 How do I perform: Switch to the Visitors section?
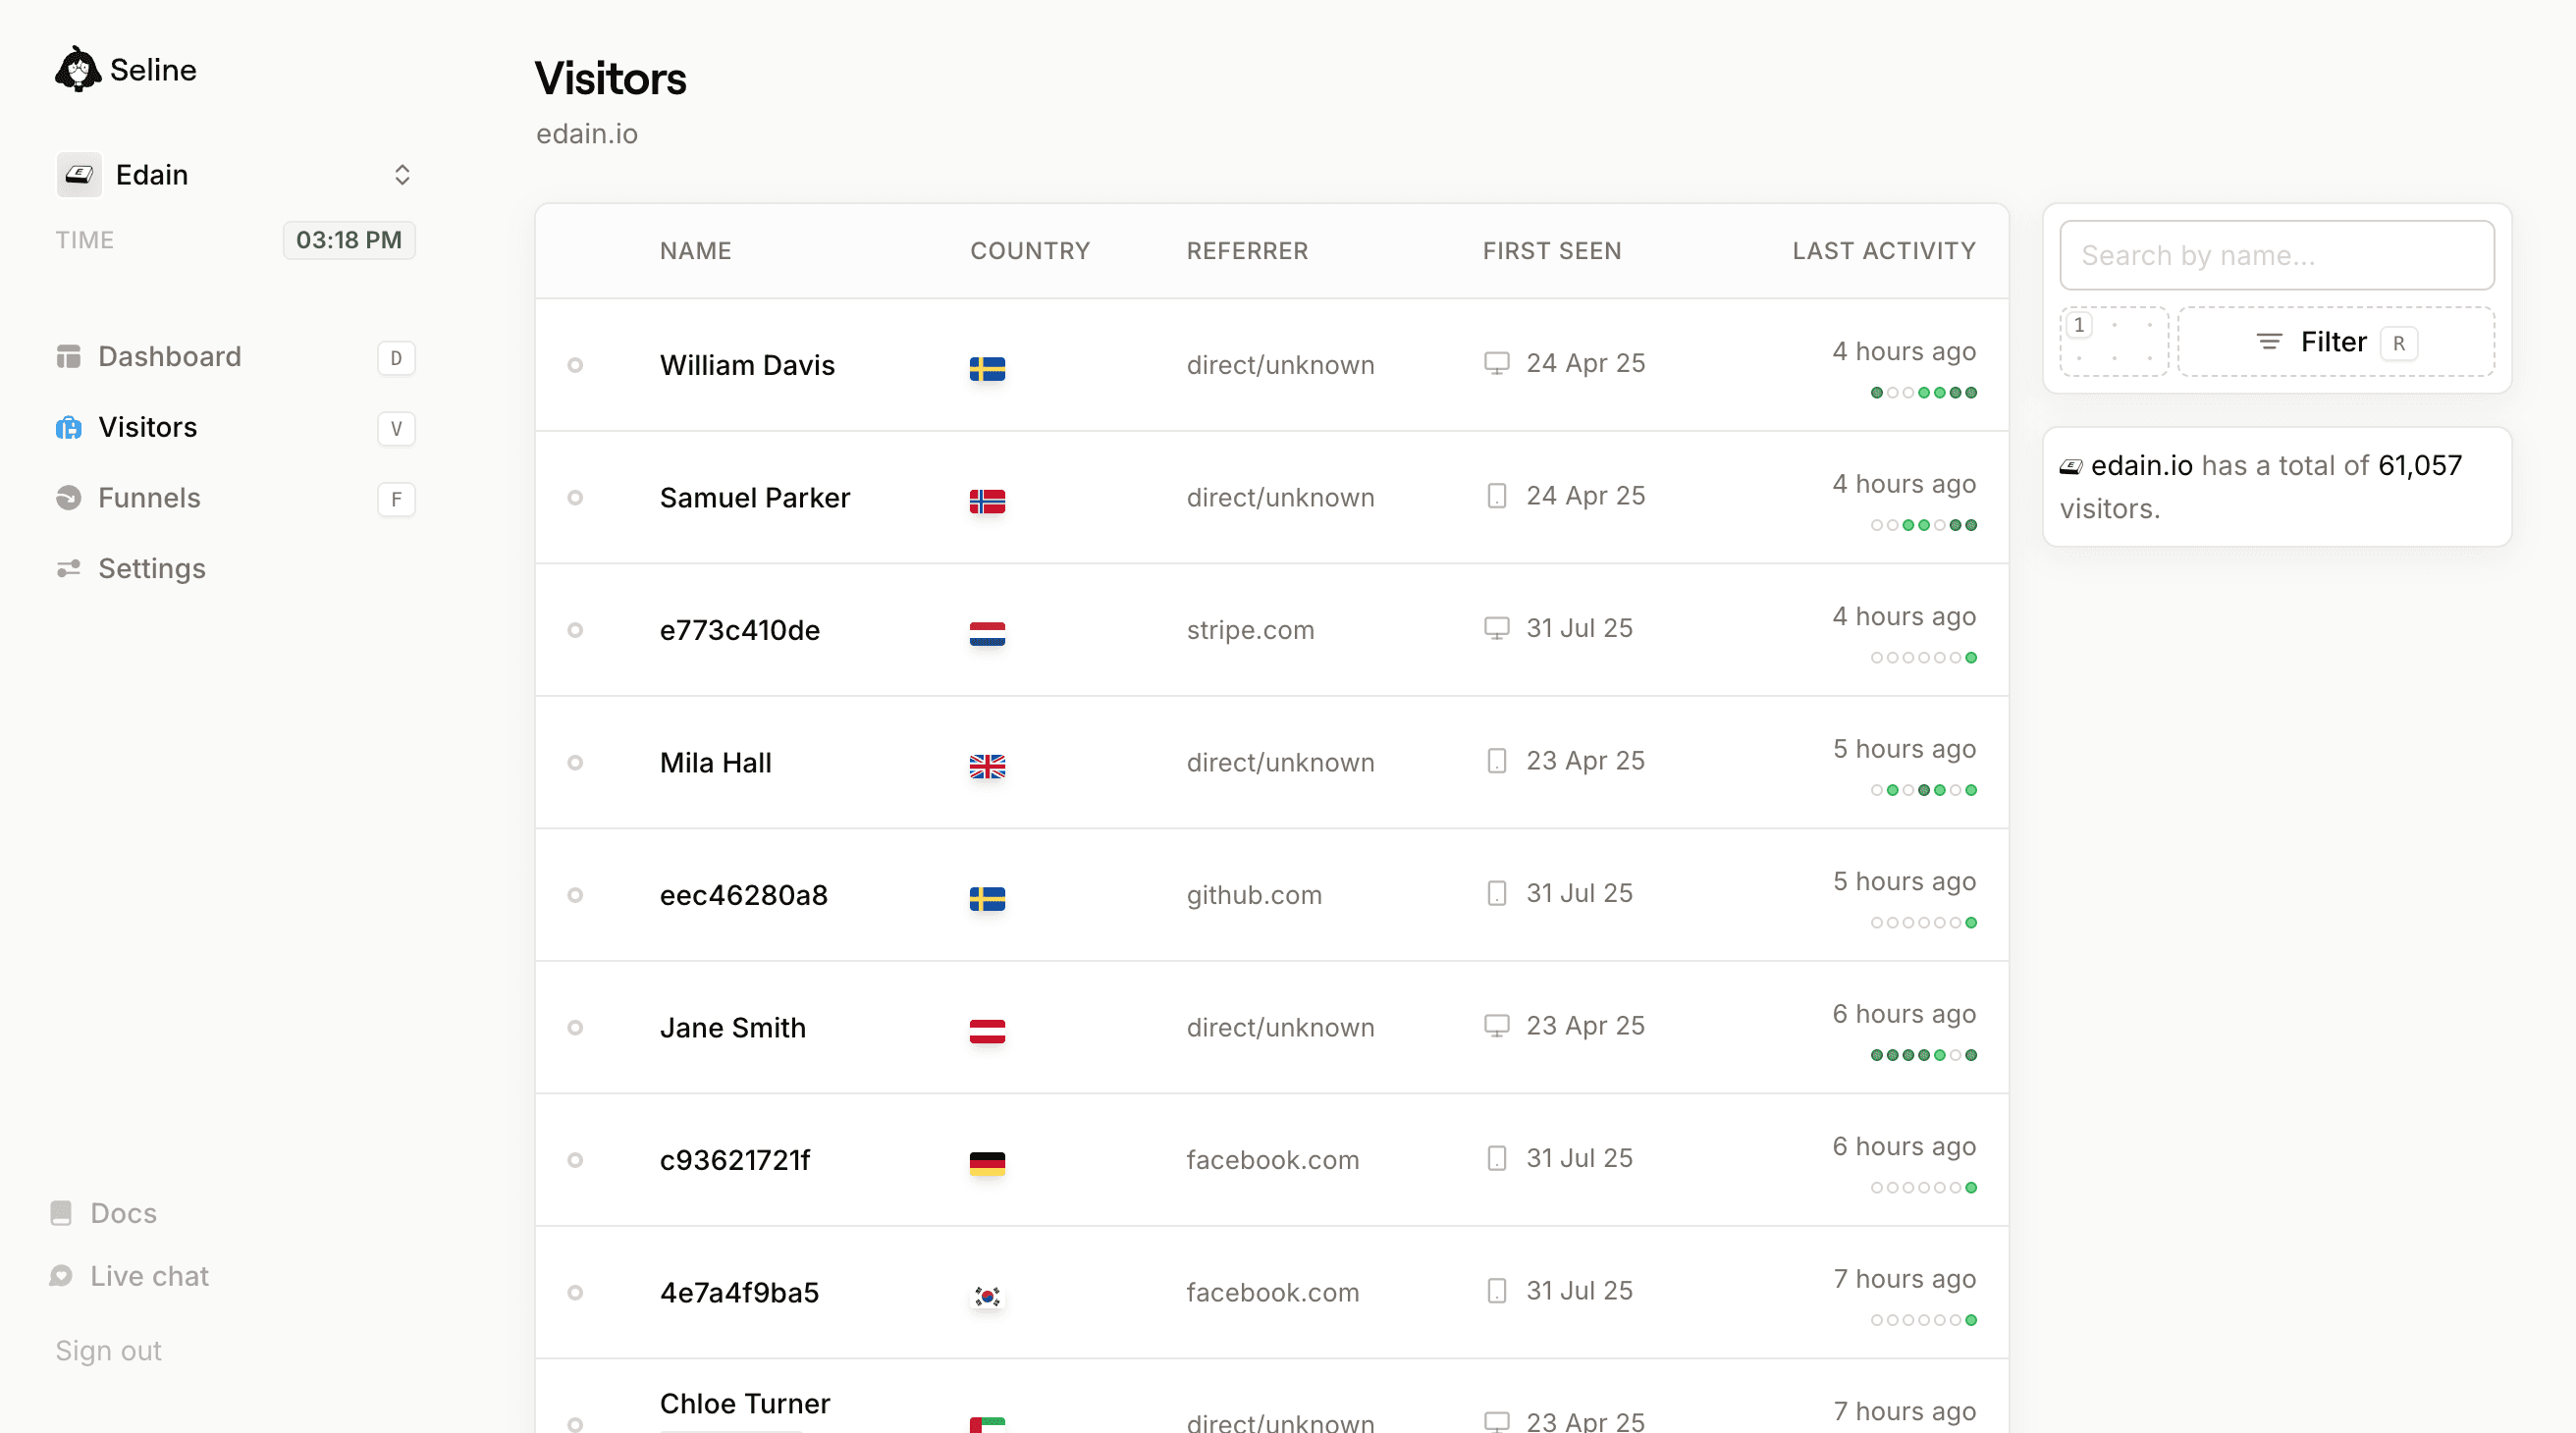(147, 427)
